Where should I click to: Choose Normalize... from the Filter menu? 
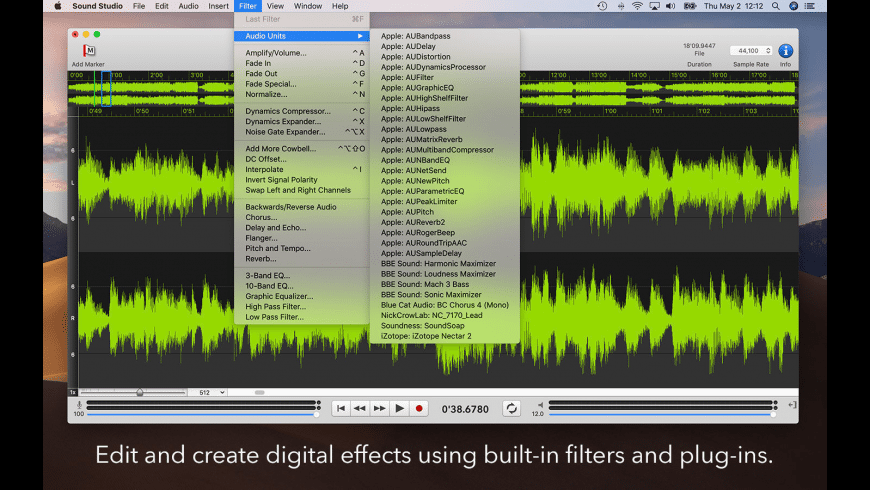[x=266, y=94]
